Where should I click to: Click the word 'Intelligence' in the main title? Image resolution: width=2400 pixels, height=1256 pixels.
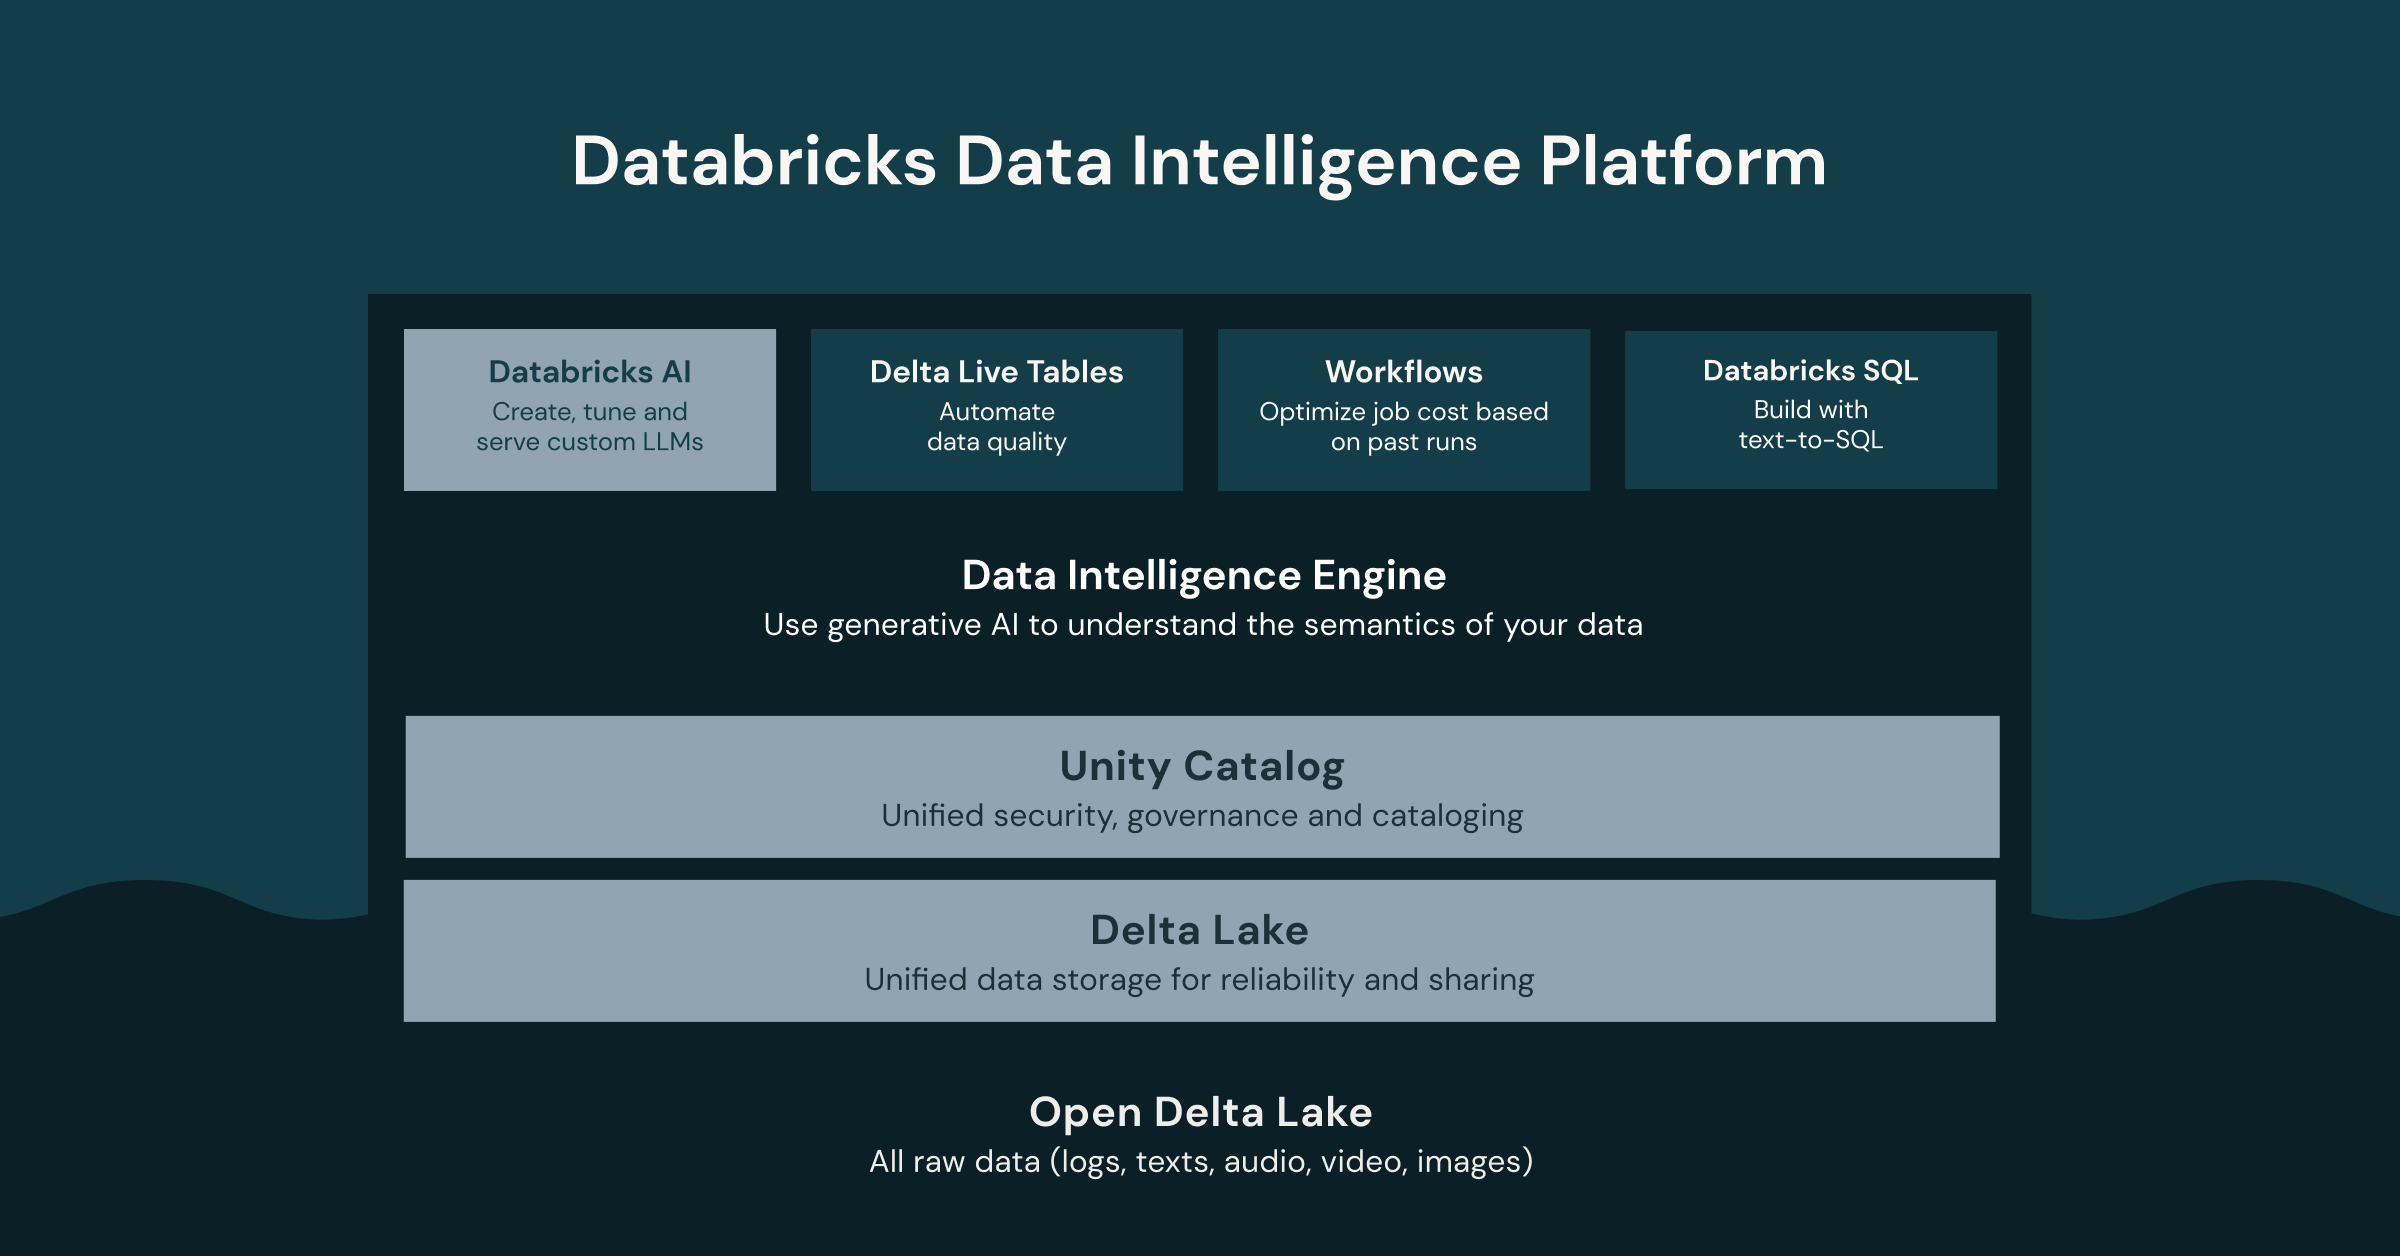pos(1326,162)
